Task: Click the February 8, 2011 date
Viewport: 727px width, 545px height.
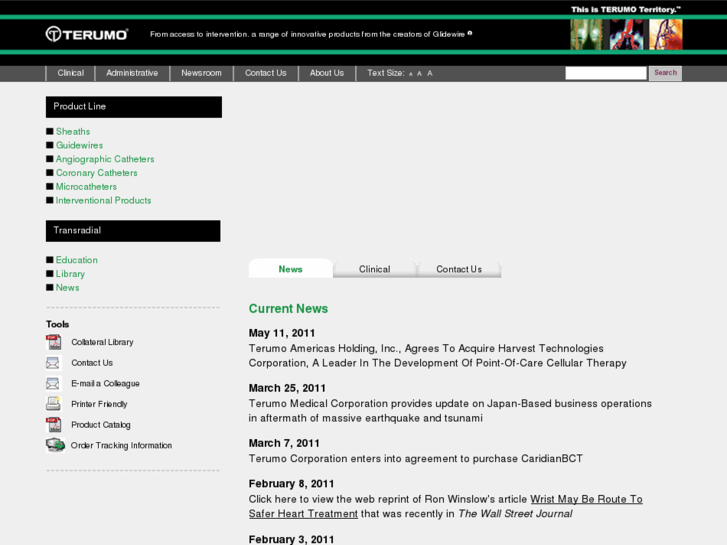Action: (291, 484)
